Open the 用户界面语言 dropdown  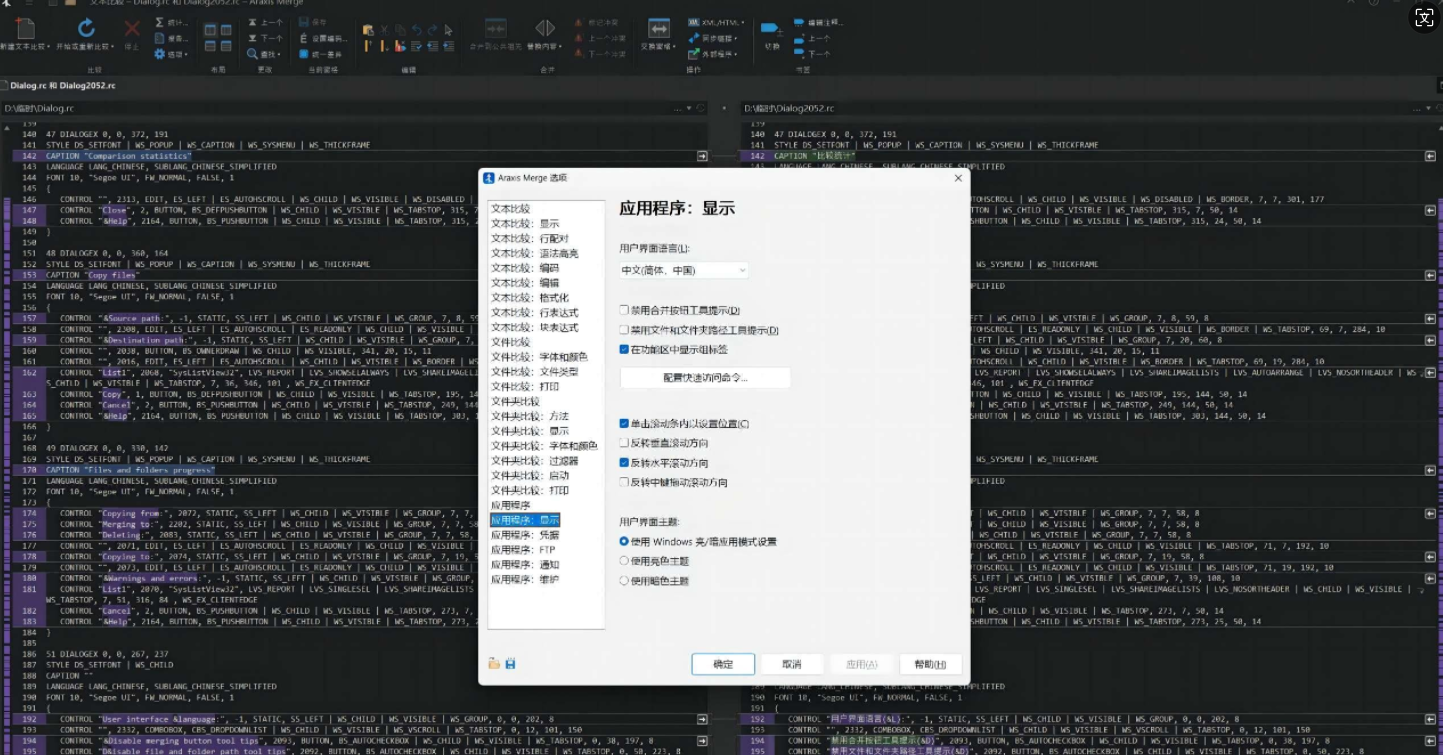[684, 270]
